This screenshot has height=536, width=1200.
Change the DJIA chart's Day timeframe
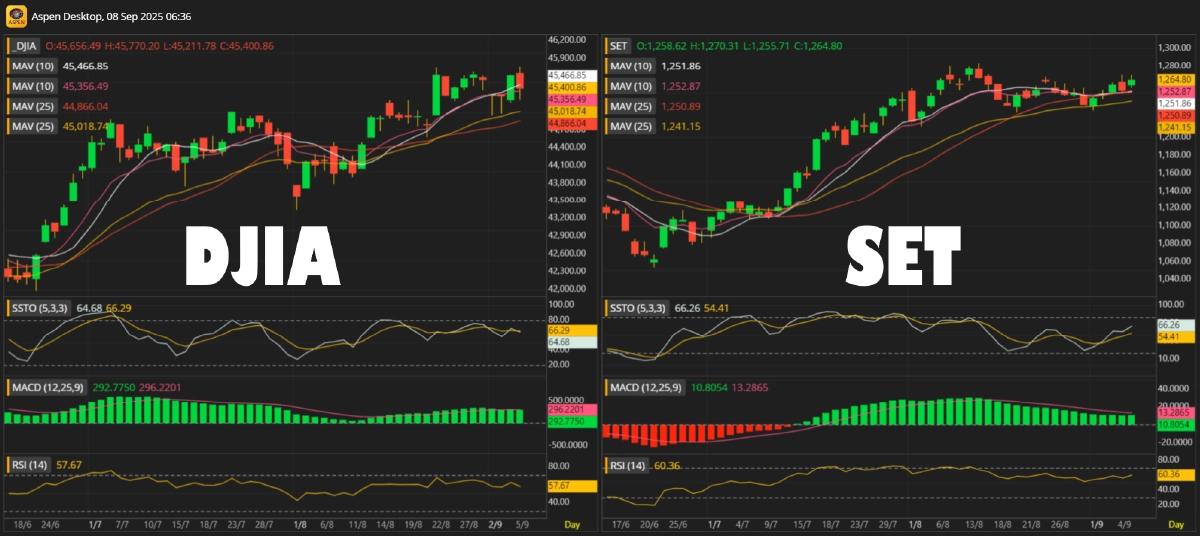pyautogui.click(x=571, y=524)
